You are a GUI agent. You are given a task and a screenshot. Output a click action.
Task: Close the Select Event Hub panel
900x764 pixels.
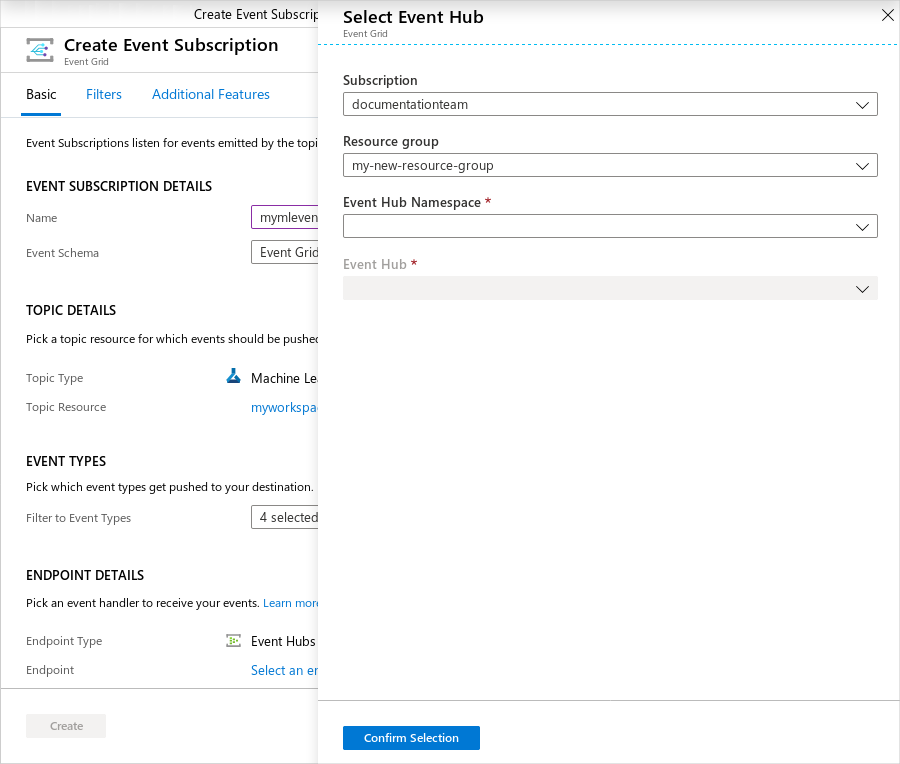pos(887,15)
